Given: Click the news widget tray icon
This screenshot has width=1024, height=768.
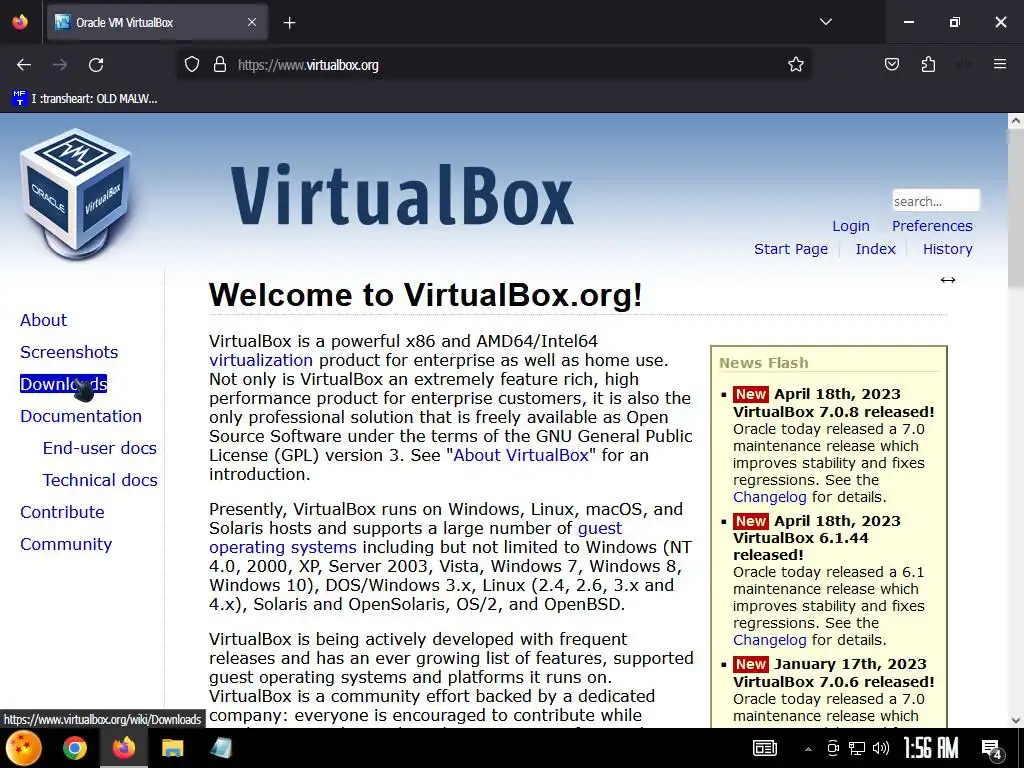Looking at the screenshot, I should [765, 748].
